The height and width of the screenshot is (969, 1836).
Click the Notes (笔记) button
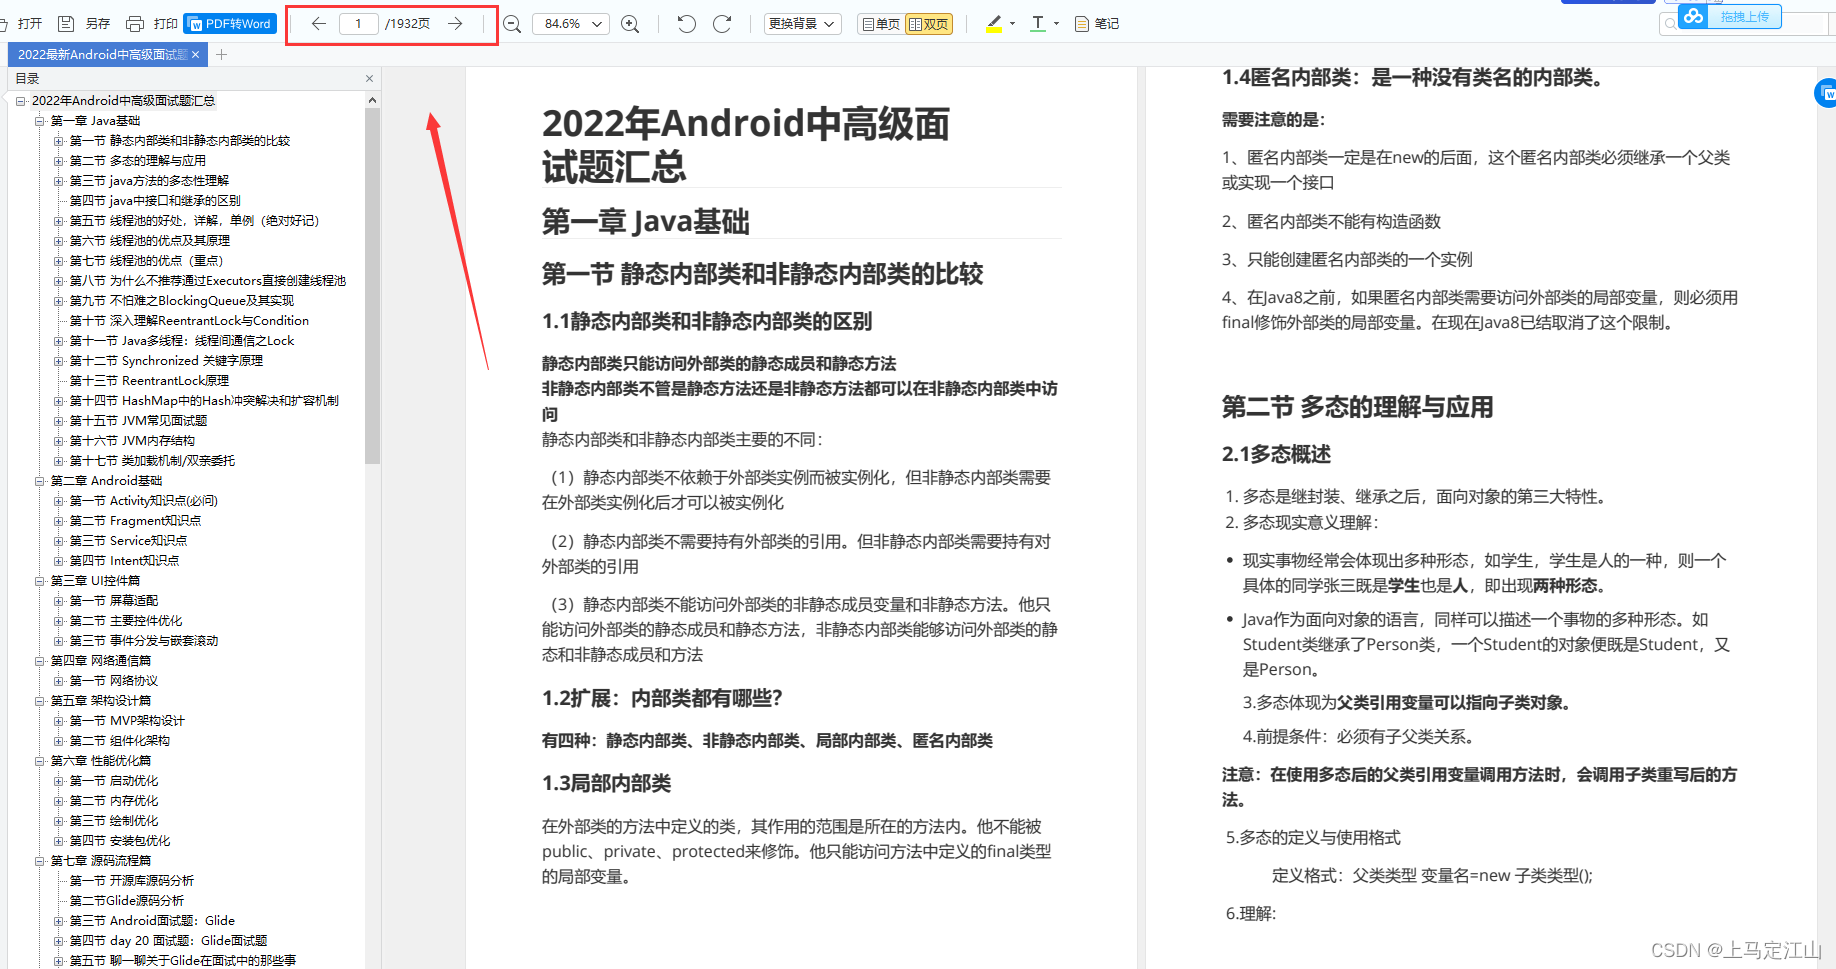[x=1097, y=23]
